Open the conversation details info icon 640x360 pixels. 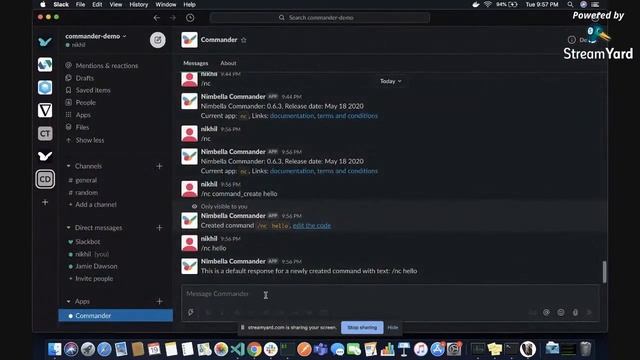coord(571,40)
